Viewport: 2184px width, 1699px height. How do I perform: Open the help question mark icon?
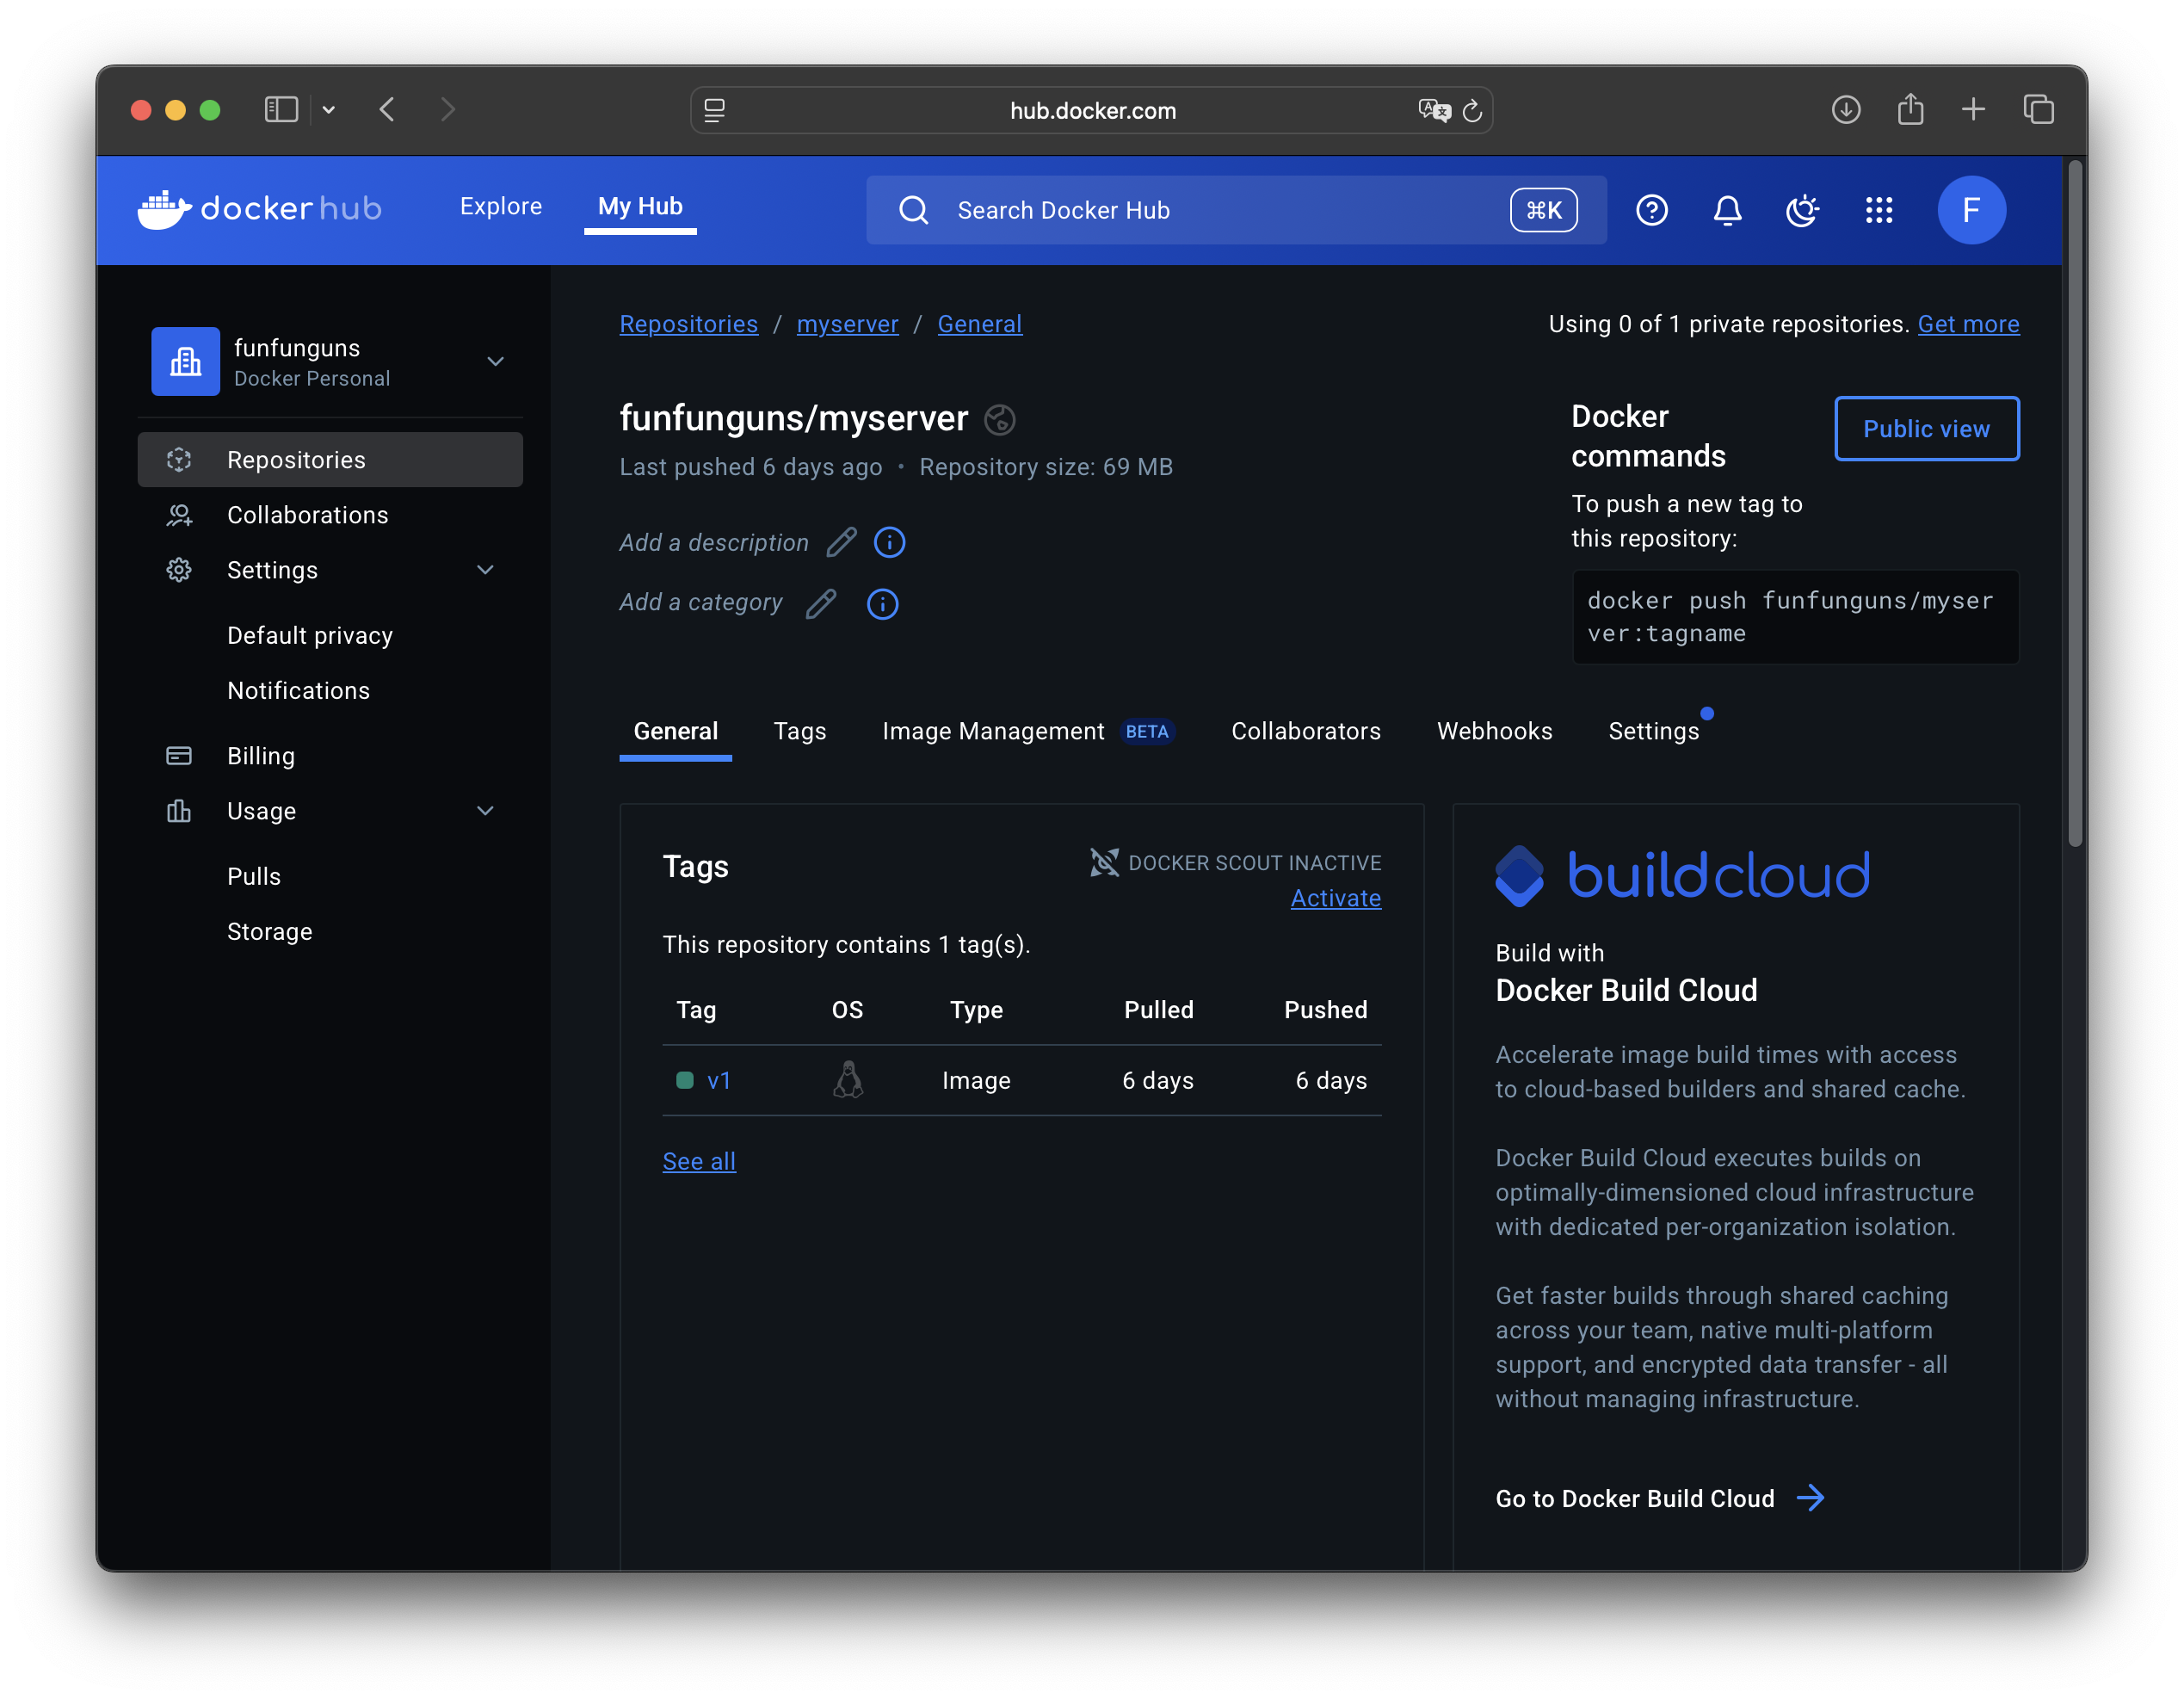(1651, 210)
